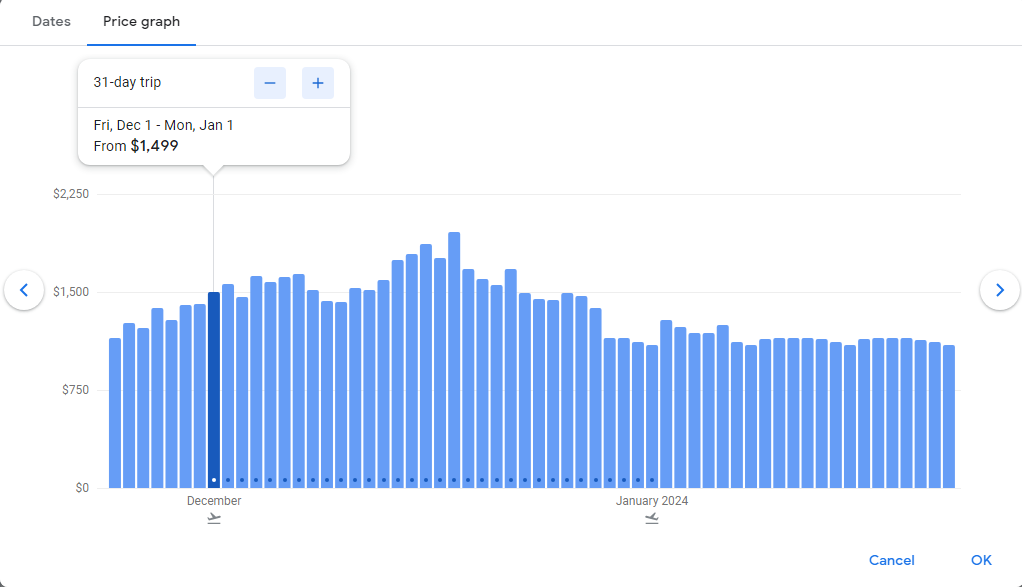
Task: Increase trip length with the plus button
Action: (x=318, y=83)
